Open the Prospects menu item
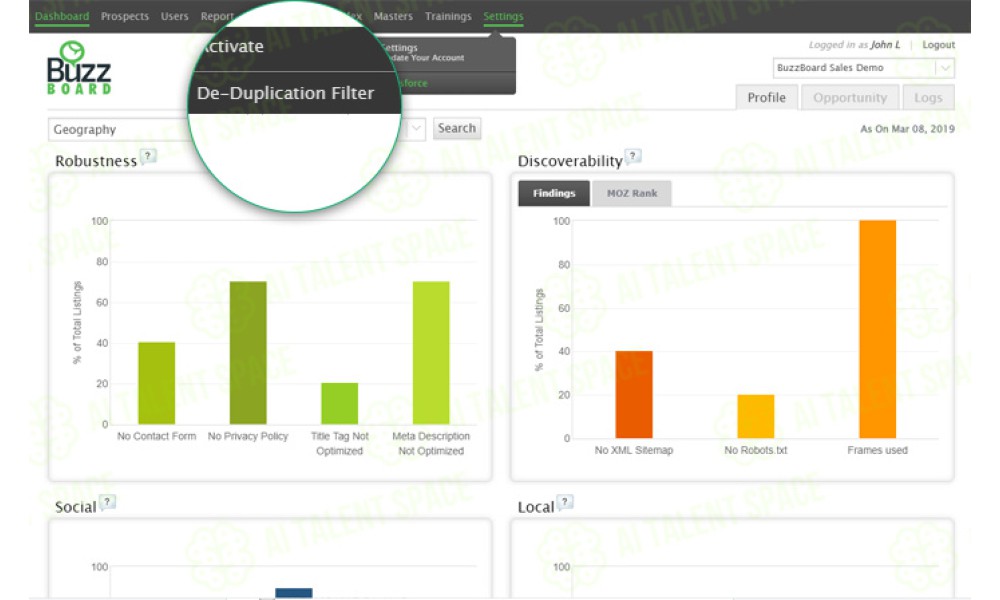Image resolution: width=1000 pixels, height=600 pixels. (x=124, y=16)
